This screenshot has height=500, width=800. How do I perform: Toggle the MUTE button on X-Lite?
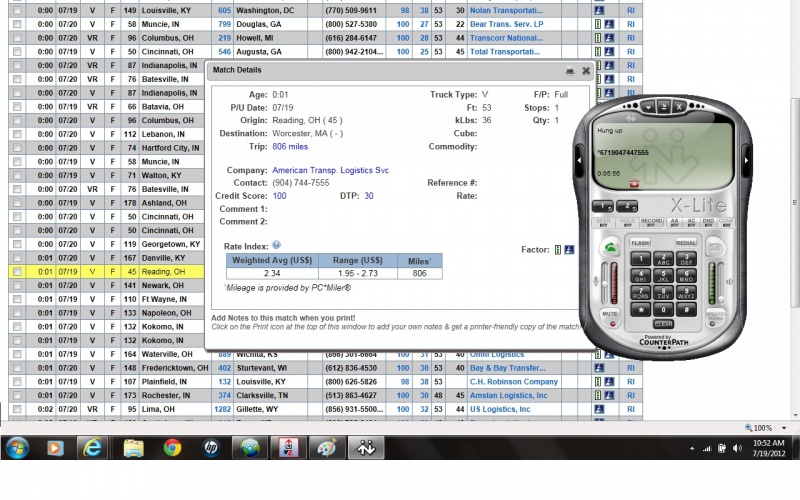[610, 317]
